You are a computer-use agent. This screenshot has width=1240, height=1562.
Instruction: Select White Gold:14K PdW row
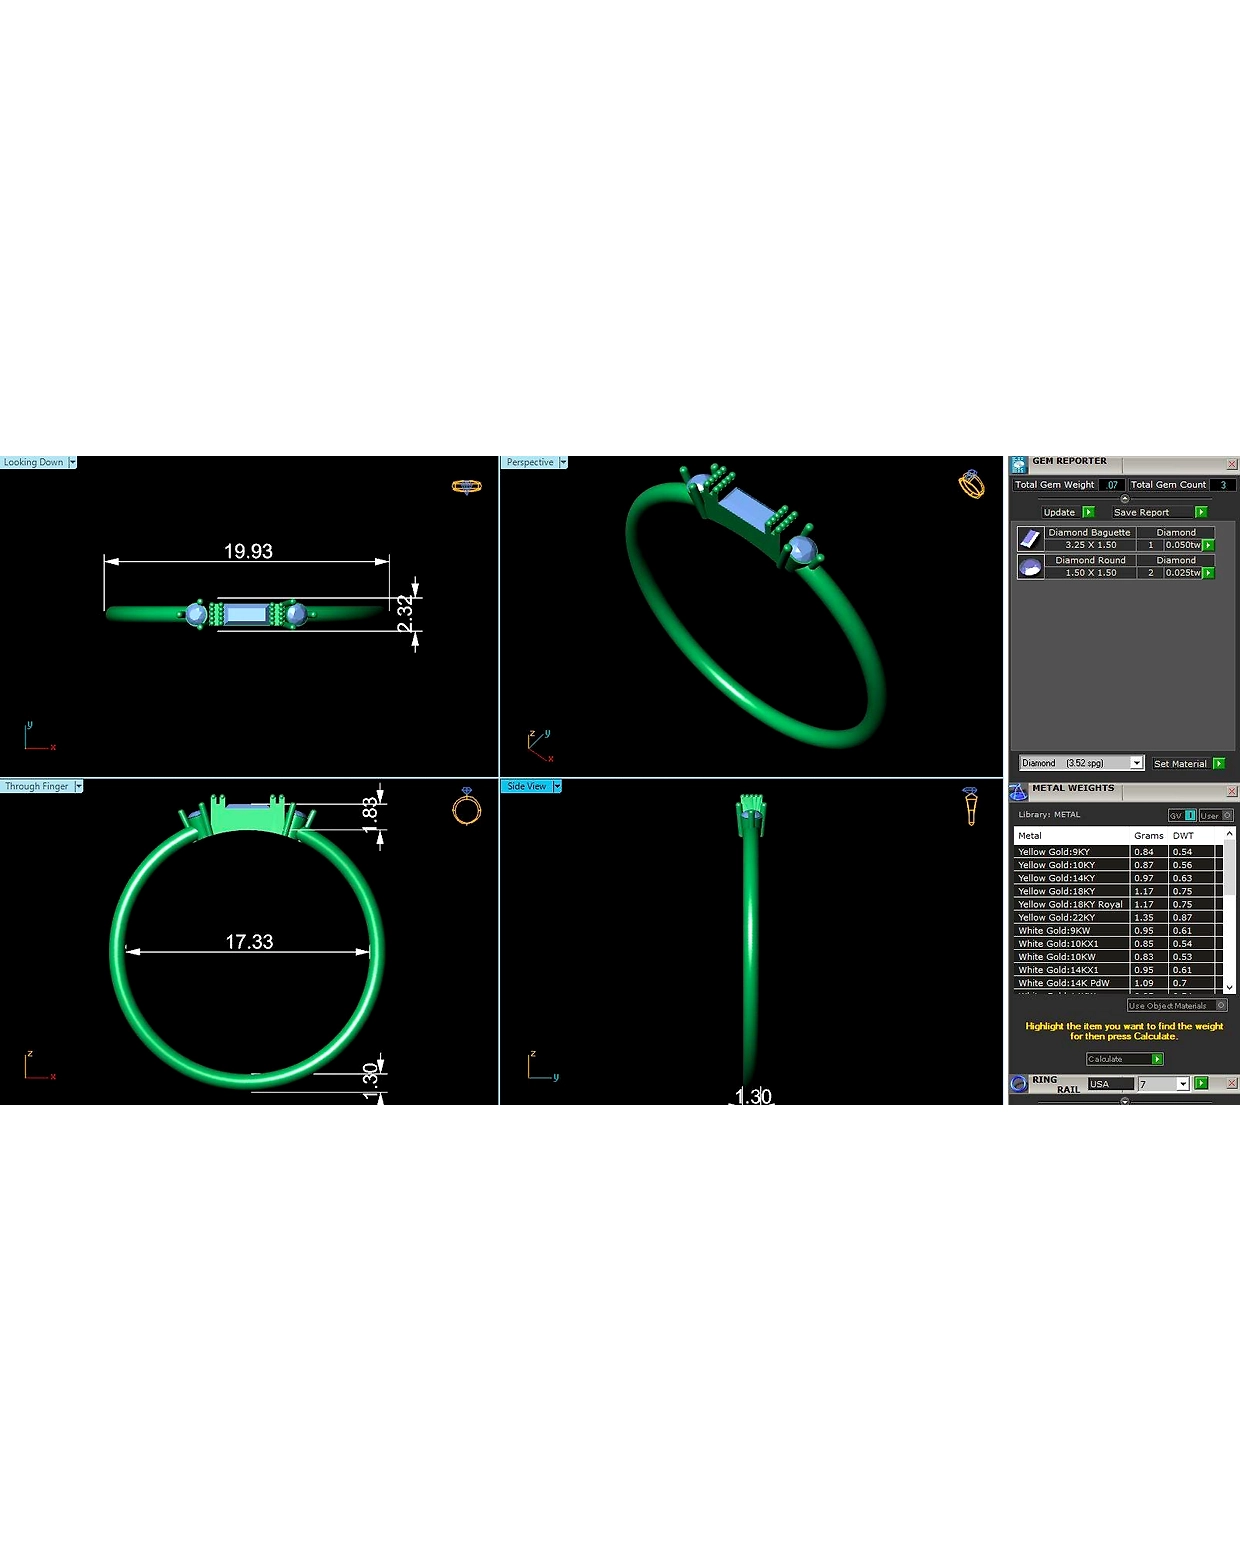pyautogui.click(x=1119, y=983)
